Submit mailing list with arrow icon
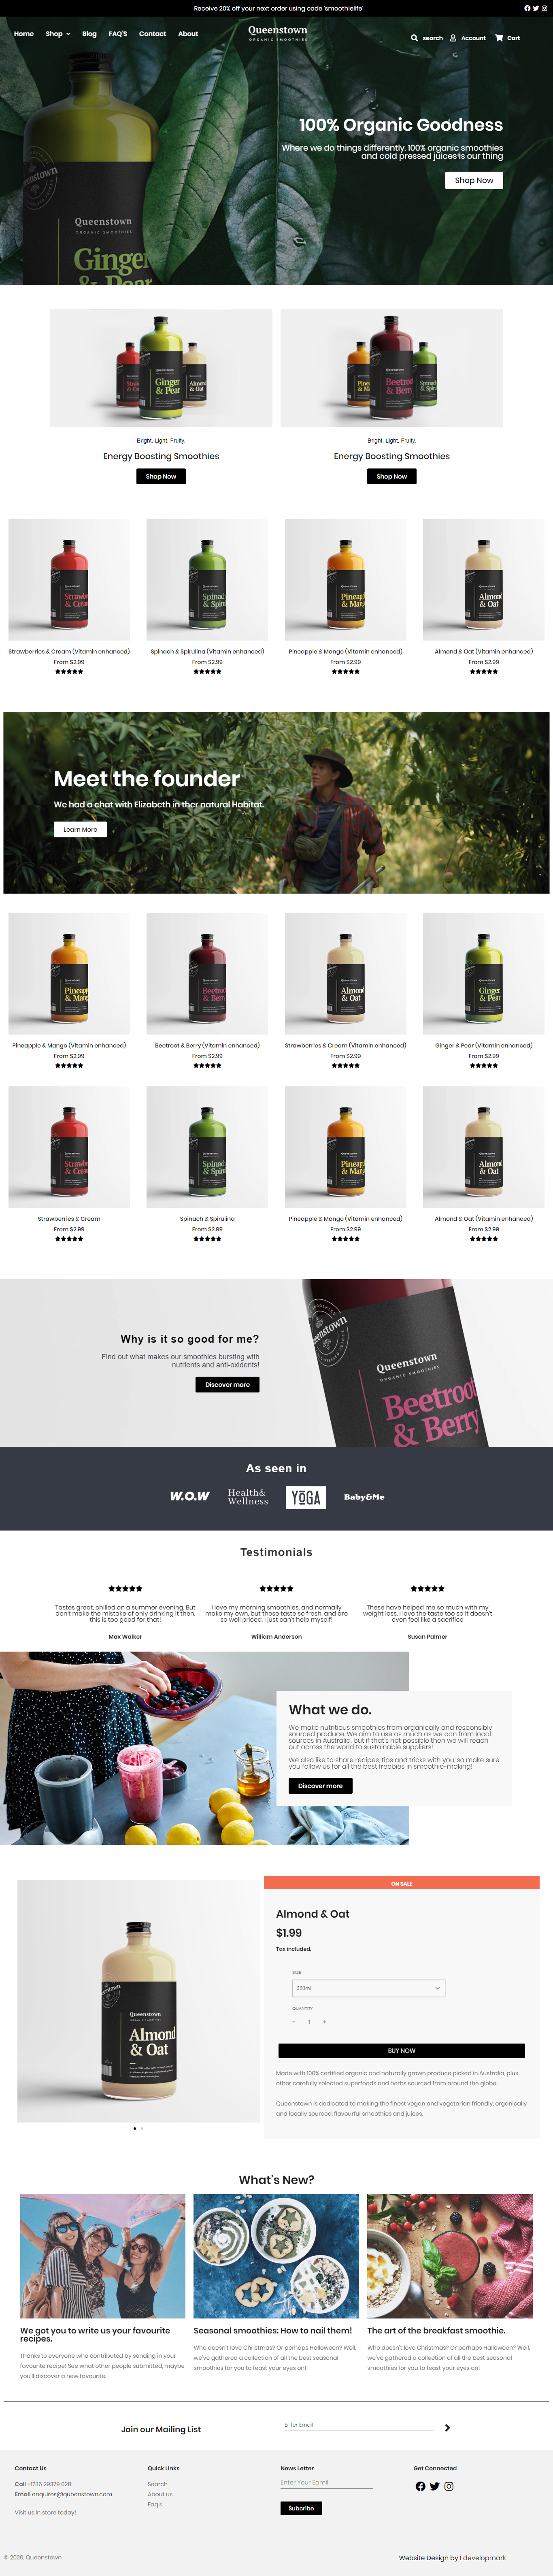The height and width of the screenshot is (2576, 553). [x=447, y=2427]
